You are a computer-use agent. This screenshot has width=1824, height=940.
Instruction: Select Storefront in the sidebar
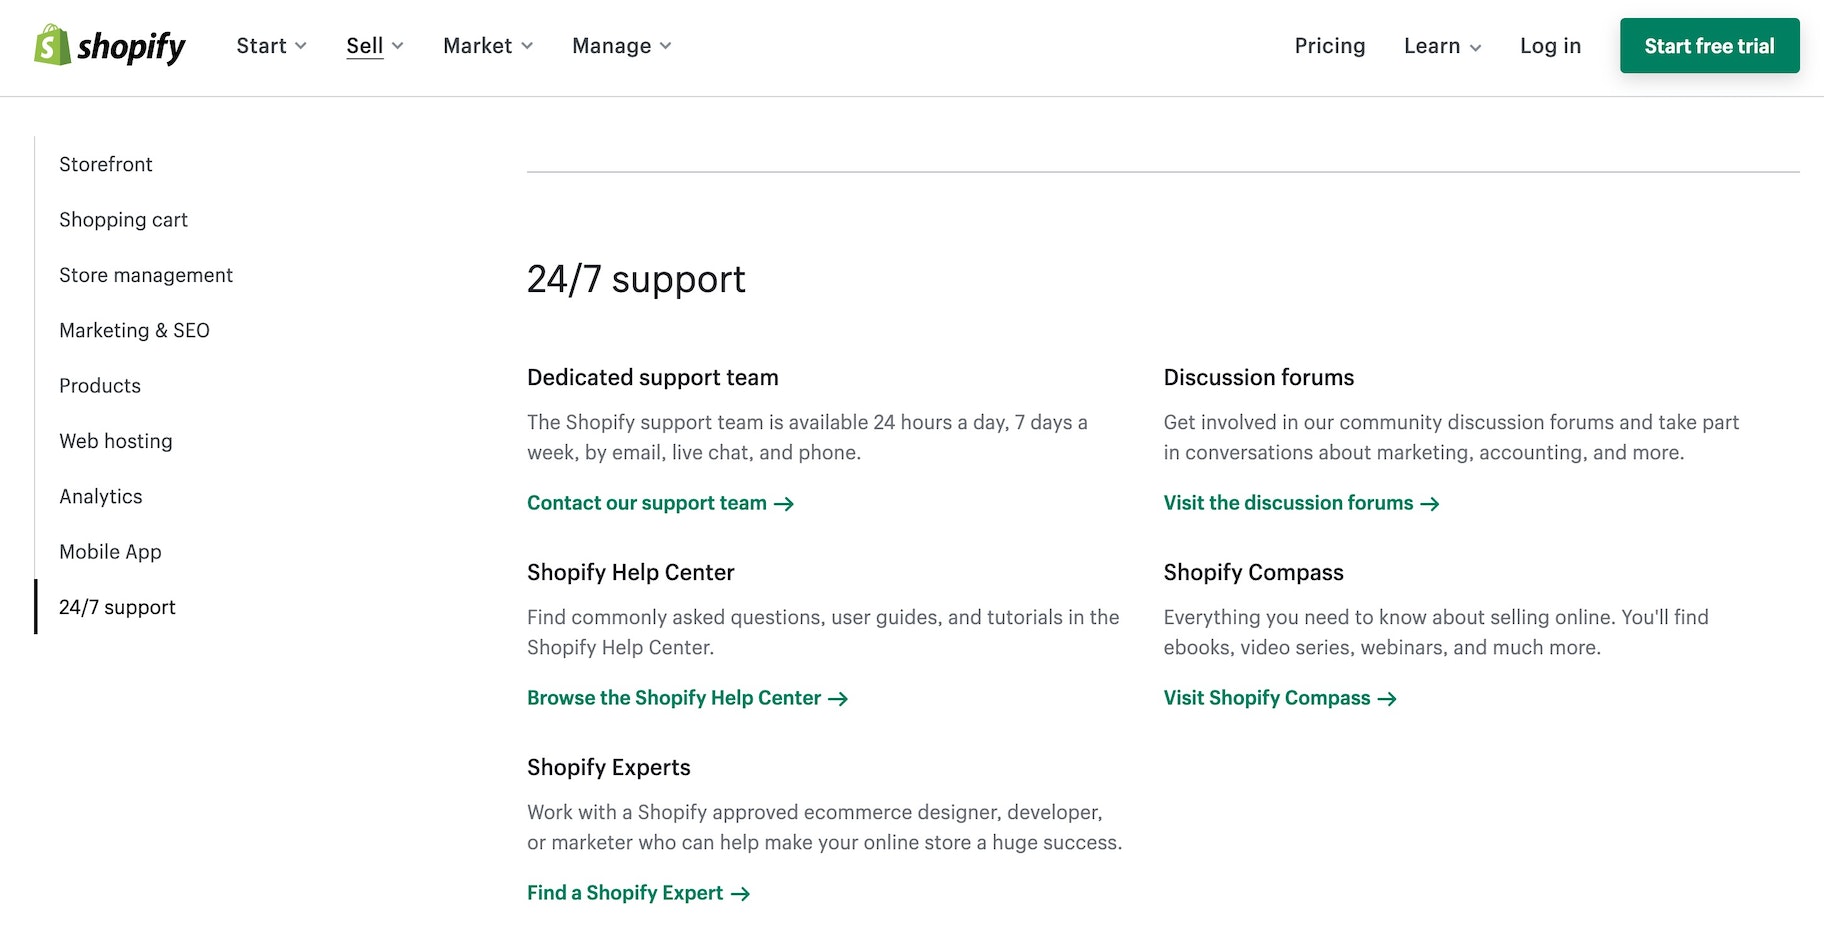click(x=105, y=164)
